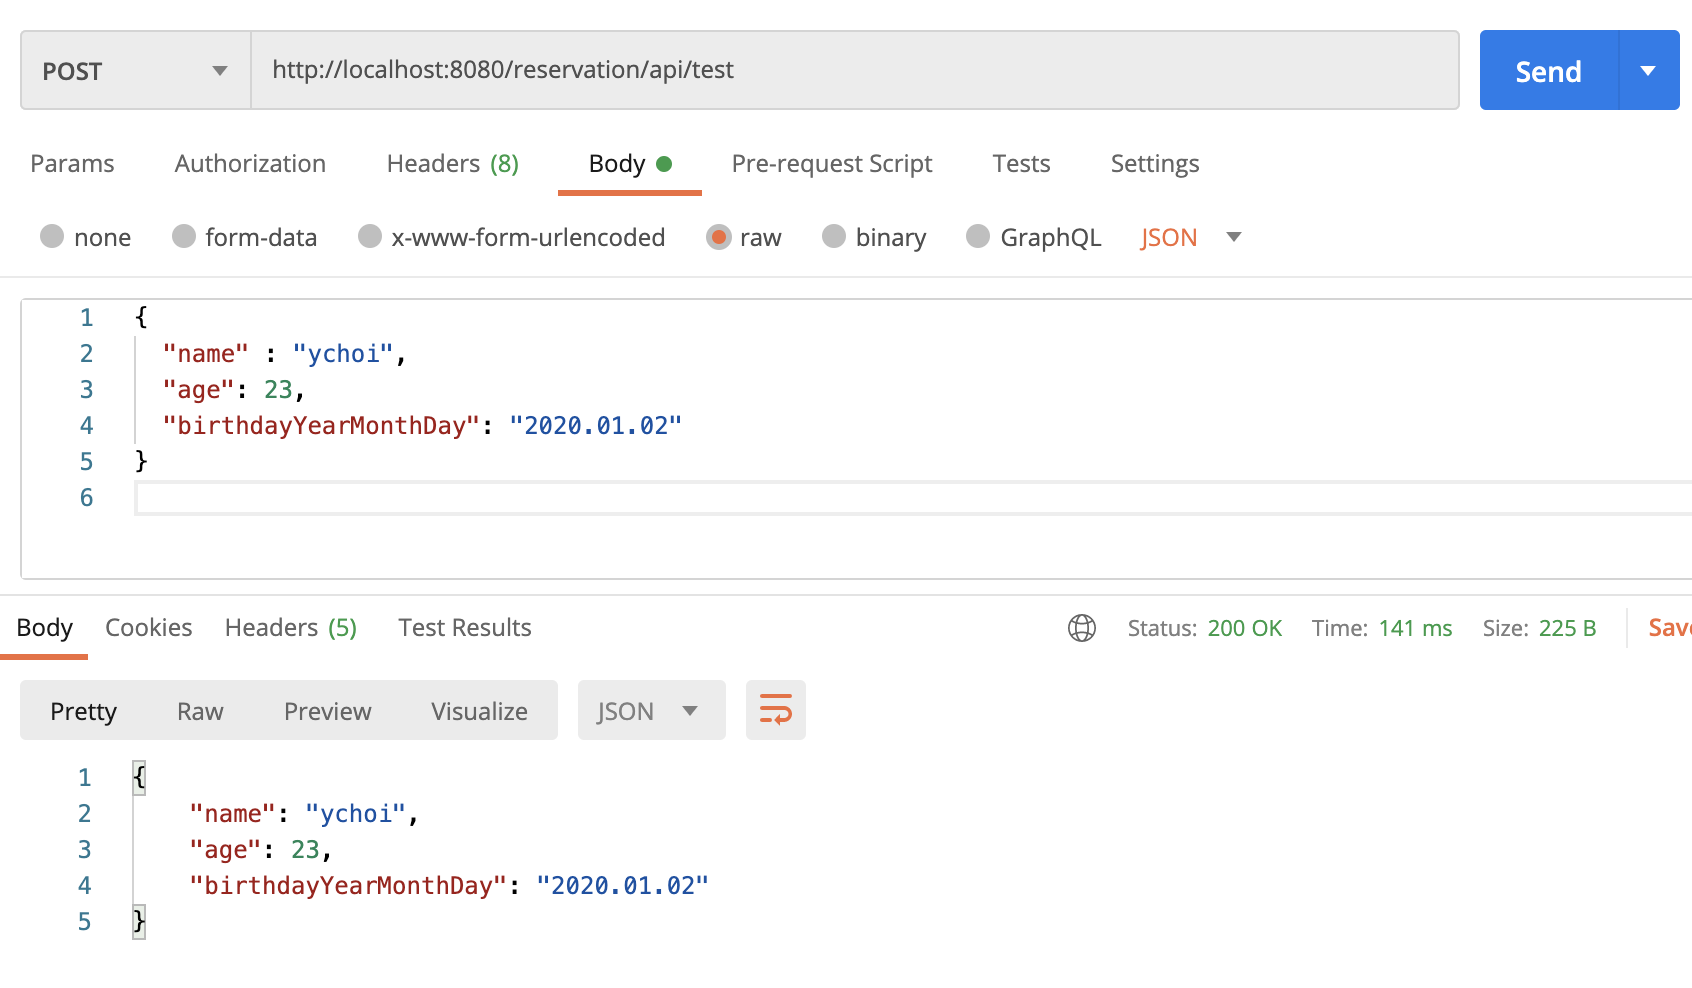Image resolution: width=1692 pixels, height=988 pixels.
Task: Open the Test Results tab
Action: pos(465,627)
